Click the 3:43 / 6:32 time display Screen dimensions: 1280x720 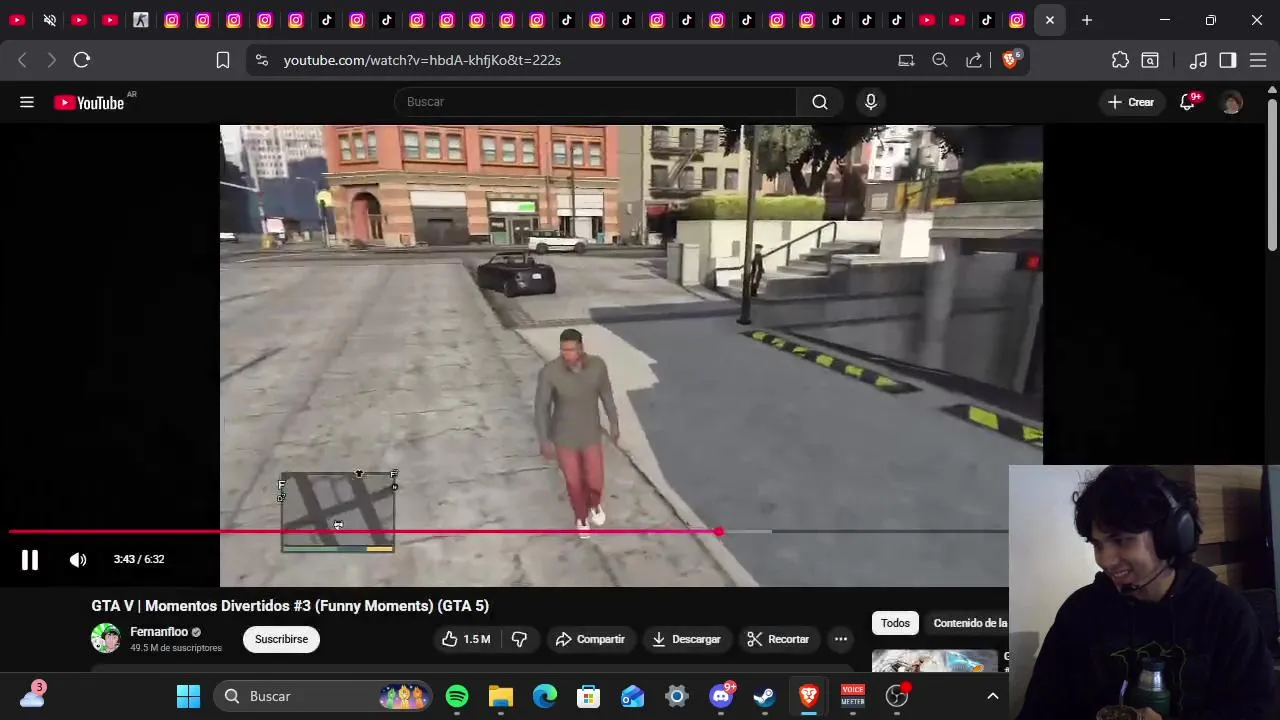tap(139, 559)
